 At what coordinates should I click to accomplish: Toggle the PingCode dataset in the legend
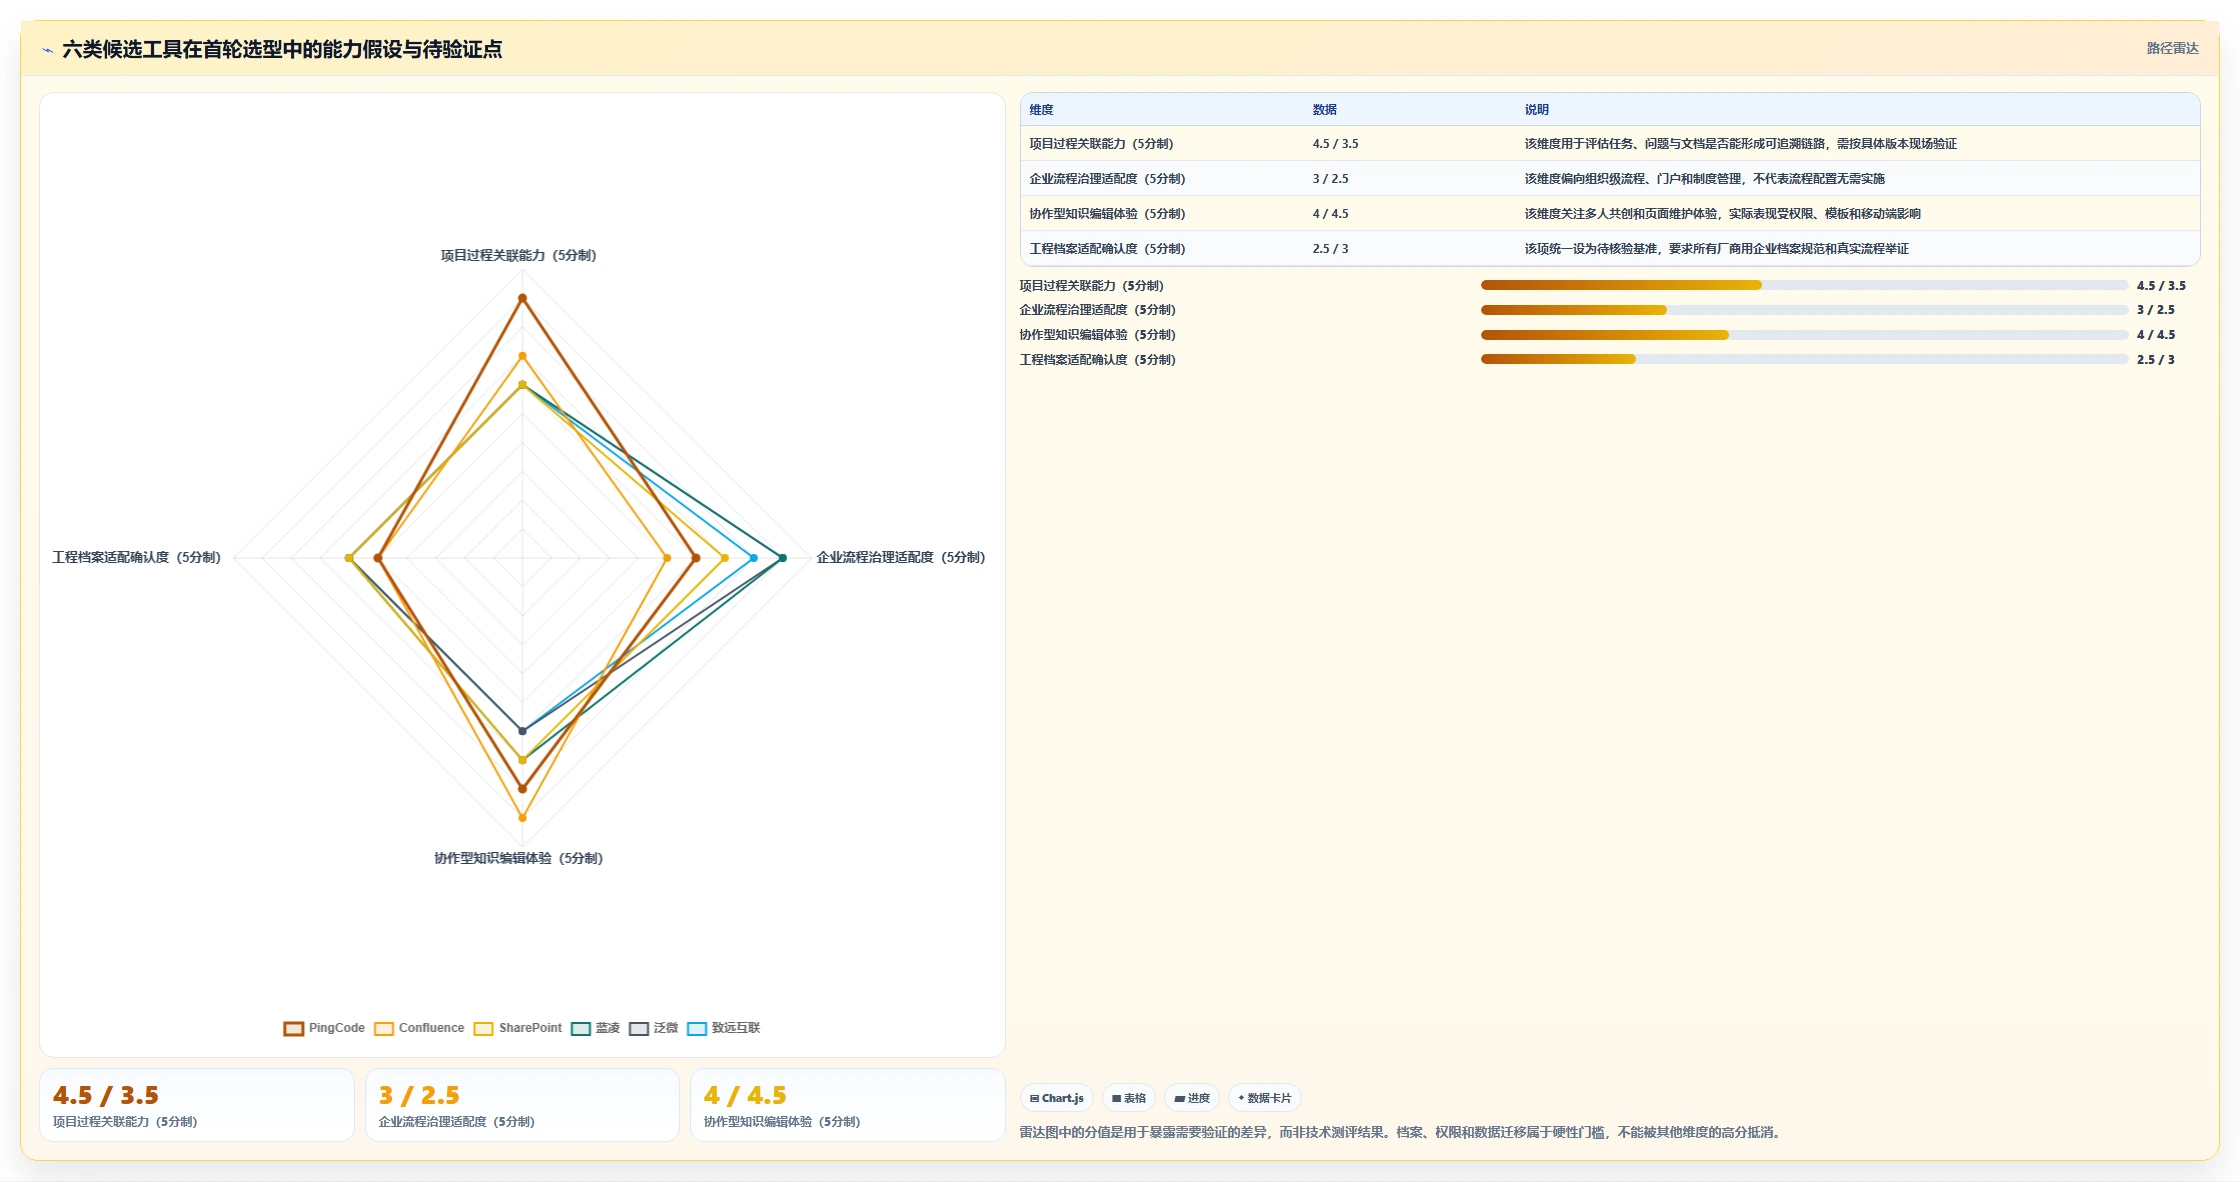tap(324, 1028)
